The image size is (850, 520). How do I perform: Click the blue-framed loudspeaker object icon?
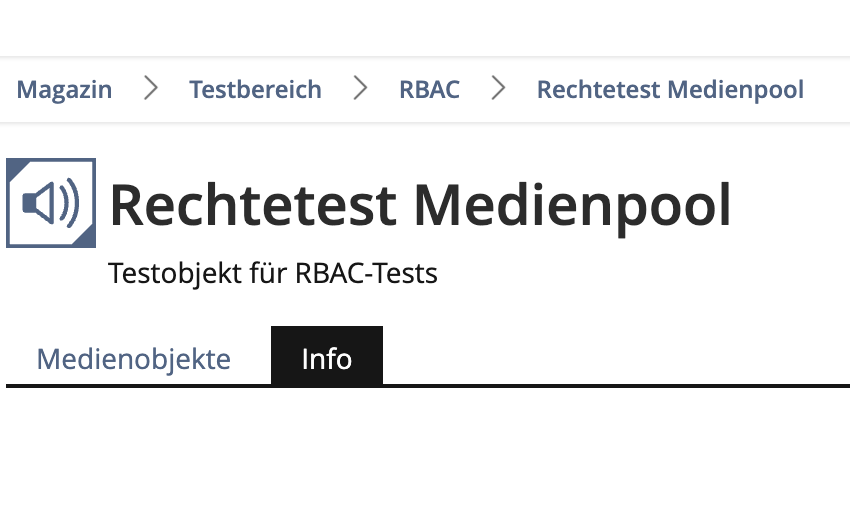[51, 203]
